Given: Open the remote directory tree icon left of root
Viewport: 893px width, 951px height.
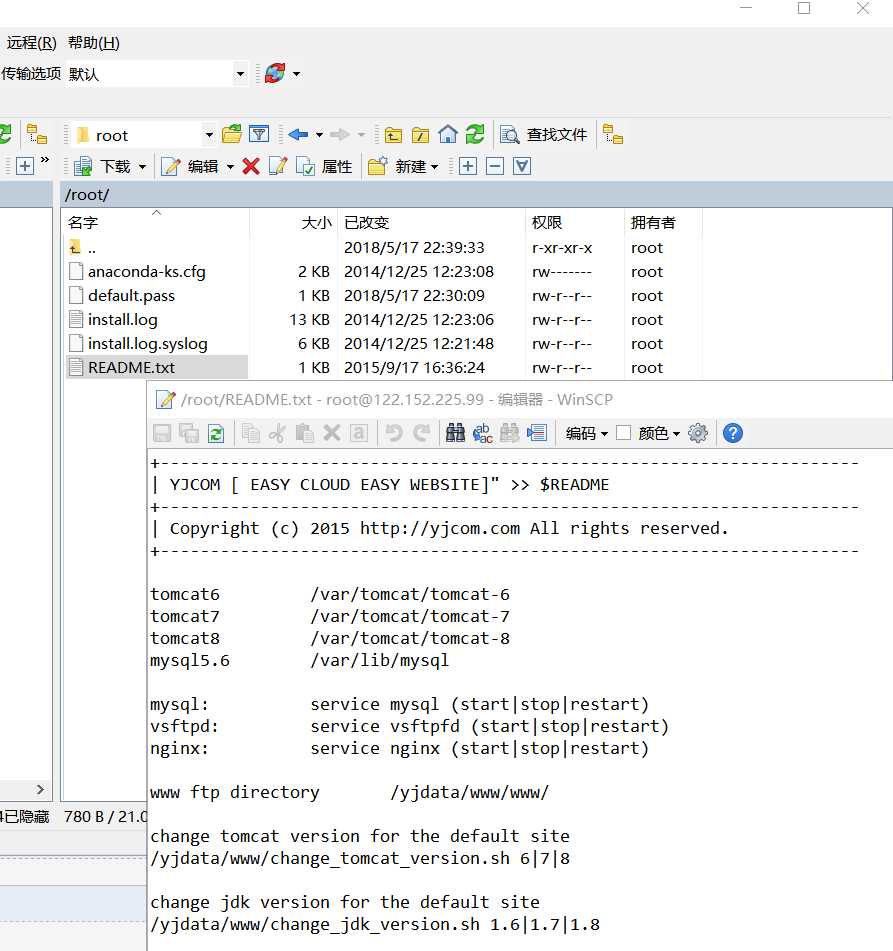Looking at the screenshot, I should [x=37, y=134].
